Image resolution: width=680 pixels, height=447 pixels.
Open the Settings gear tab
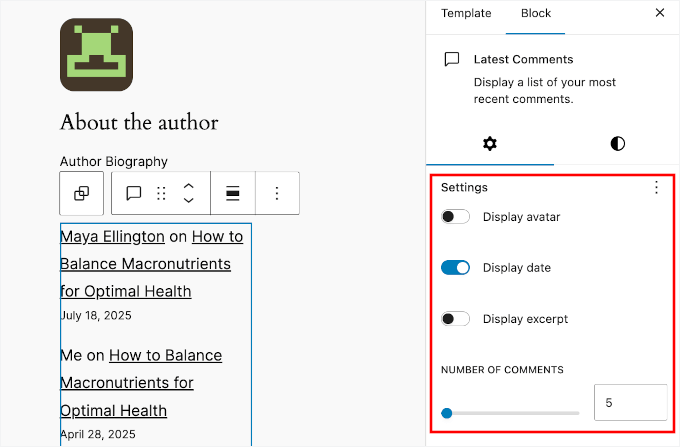[489, 144]
